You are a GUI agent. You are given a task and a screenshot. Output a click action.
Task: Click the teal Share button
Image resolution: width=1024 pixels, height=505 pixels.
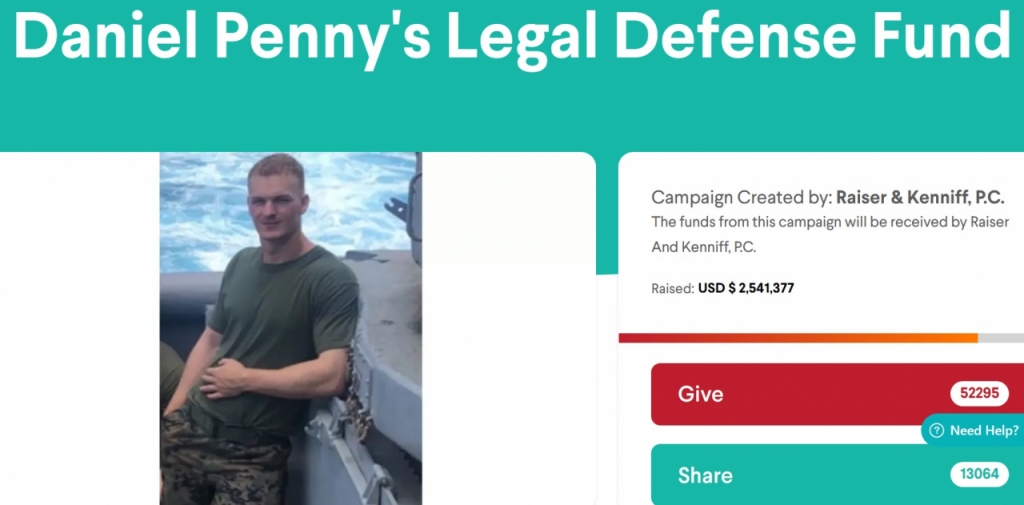pyautogui.click(x=837, y=474)
